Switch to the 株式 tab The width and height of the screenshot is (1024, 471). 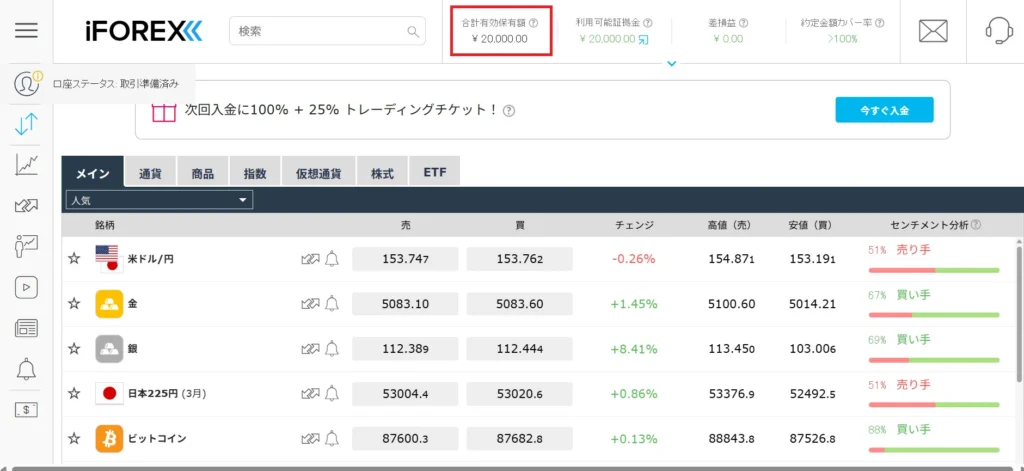point(382,171)
